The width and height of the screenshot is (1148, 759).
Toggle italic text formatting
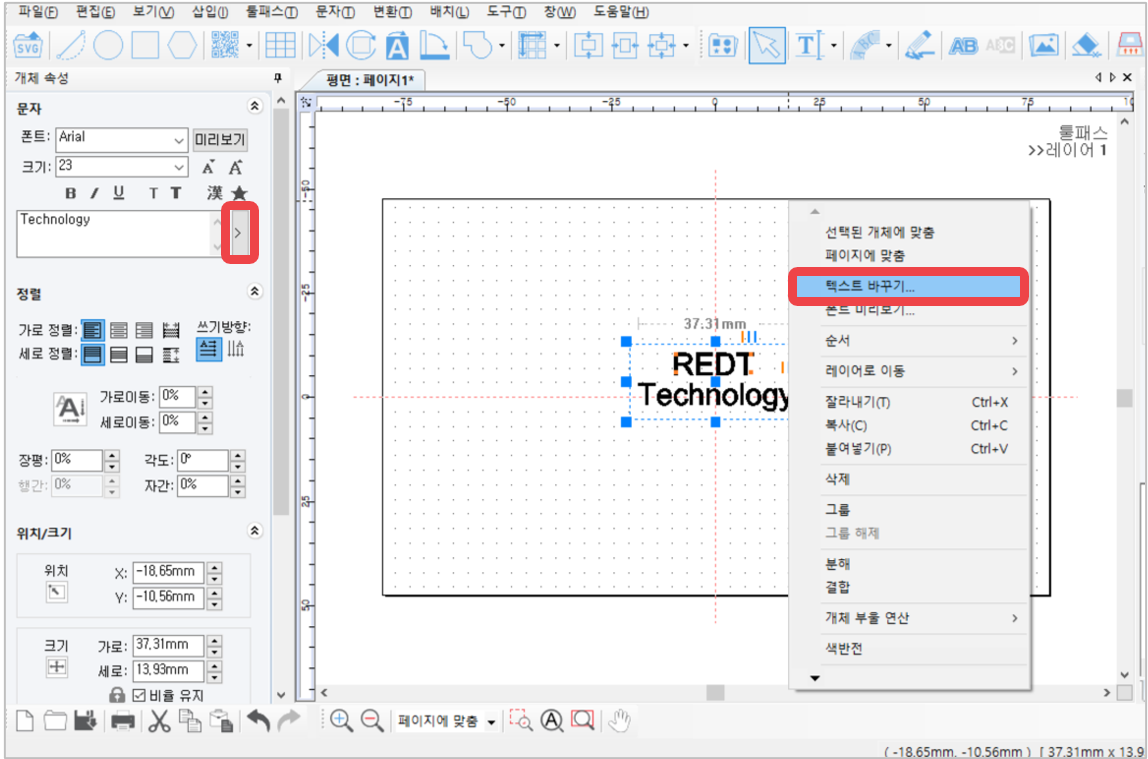click(94, 193)
